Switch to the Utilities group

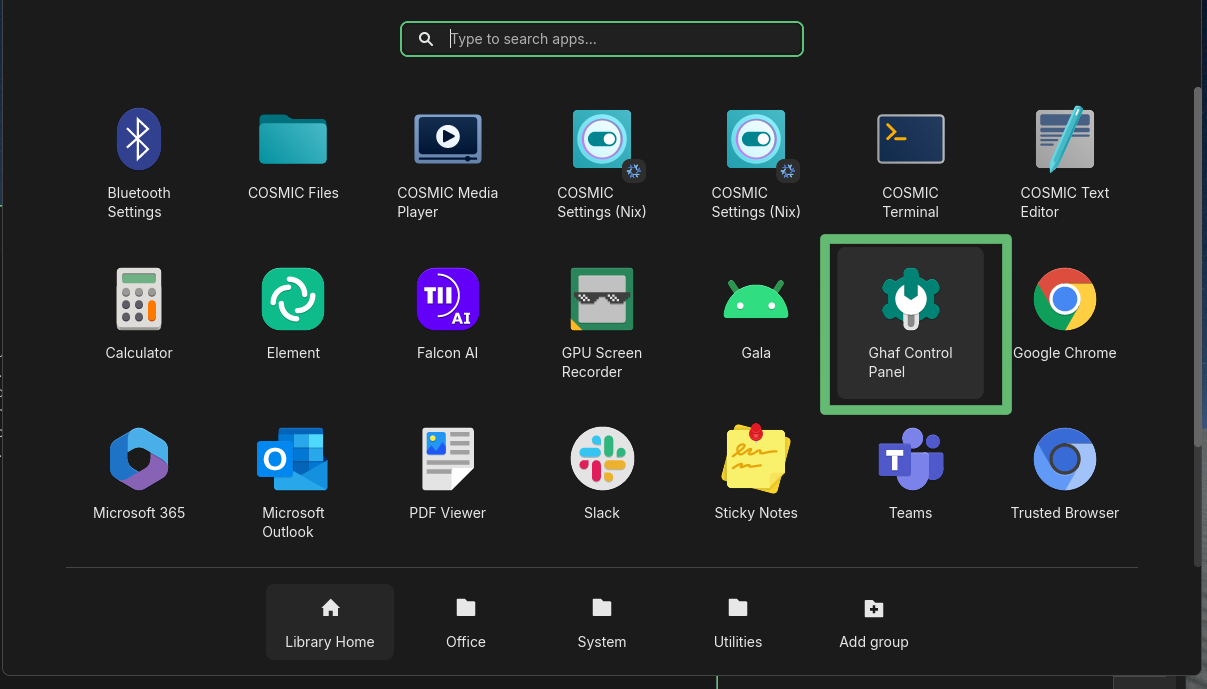tap(737, 620)
